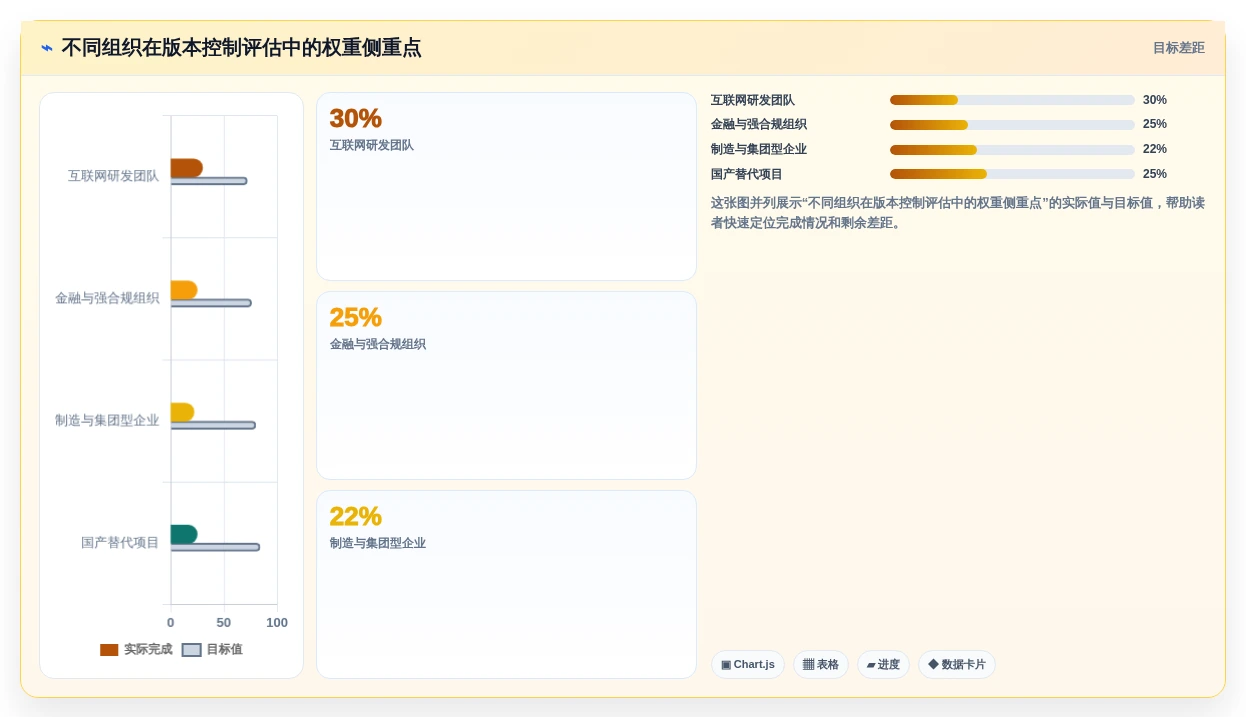
Task: Click the 国产替代项目 progress row label
Action: (x=746, y=174)
